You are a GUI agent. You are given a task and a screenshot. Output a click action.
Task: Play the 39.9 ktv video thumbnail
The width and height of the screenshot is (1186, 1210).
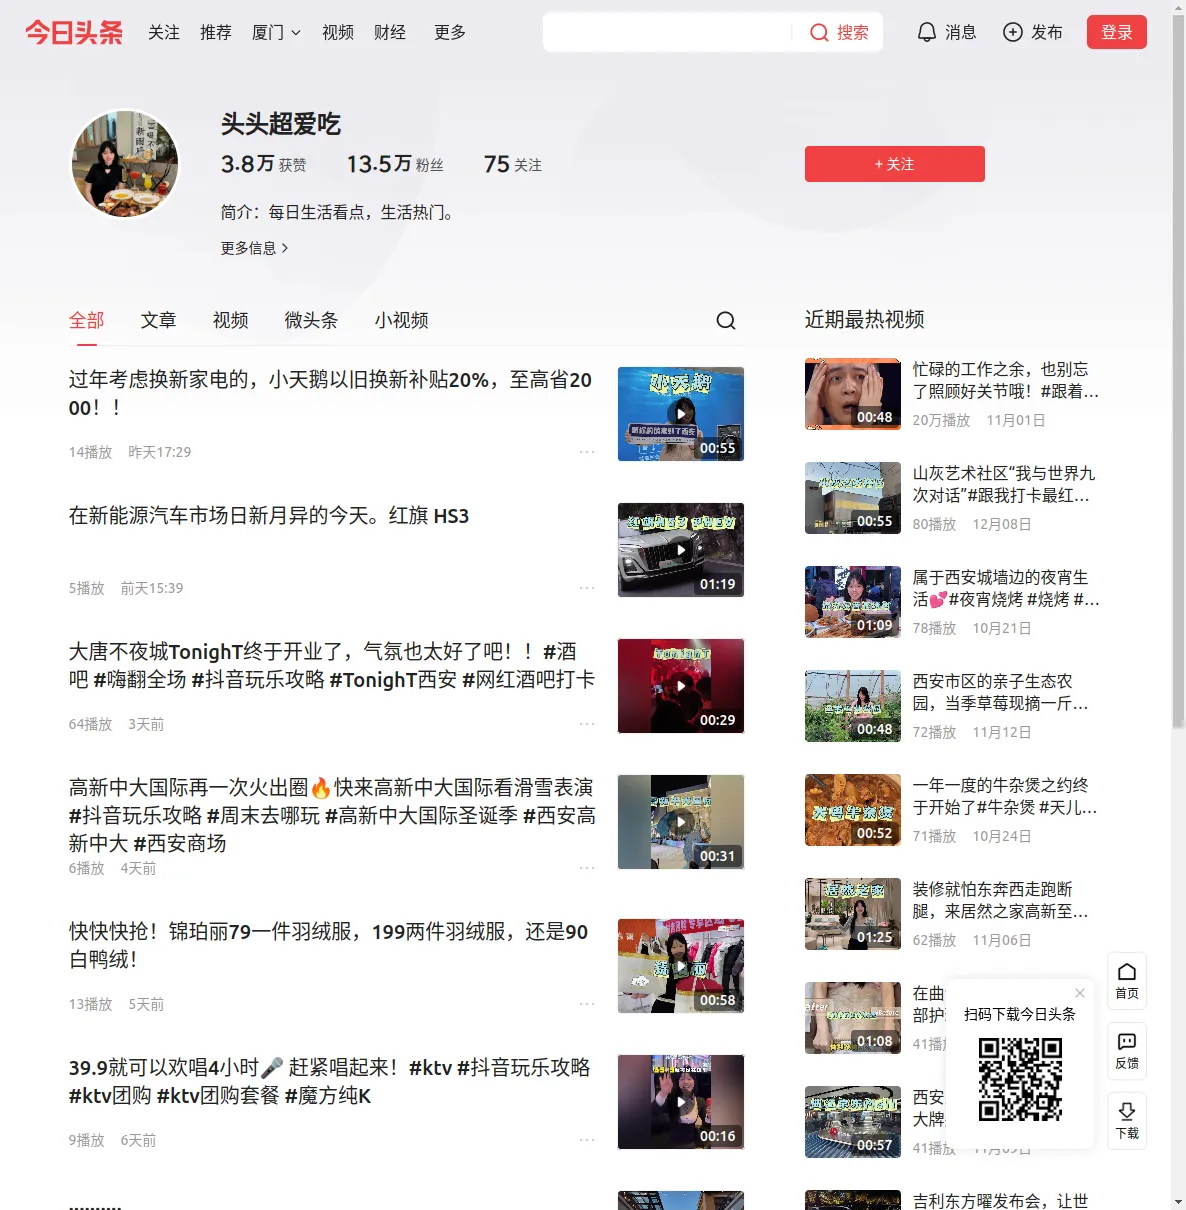click(681, 1102)
